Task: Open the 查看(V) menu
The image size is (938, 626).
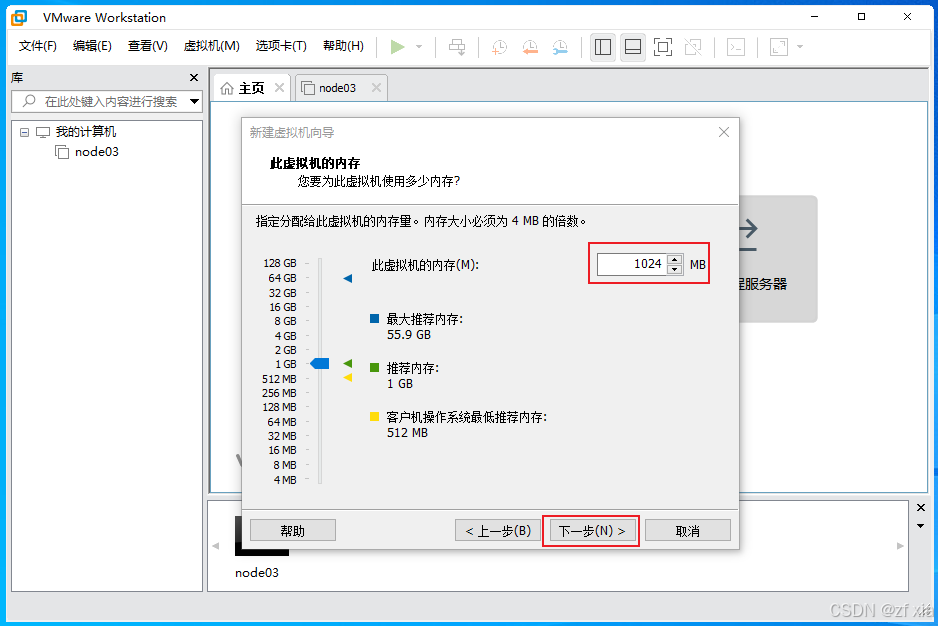Action: (x=148, y=46)
